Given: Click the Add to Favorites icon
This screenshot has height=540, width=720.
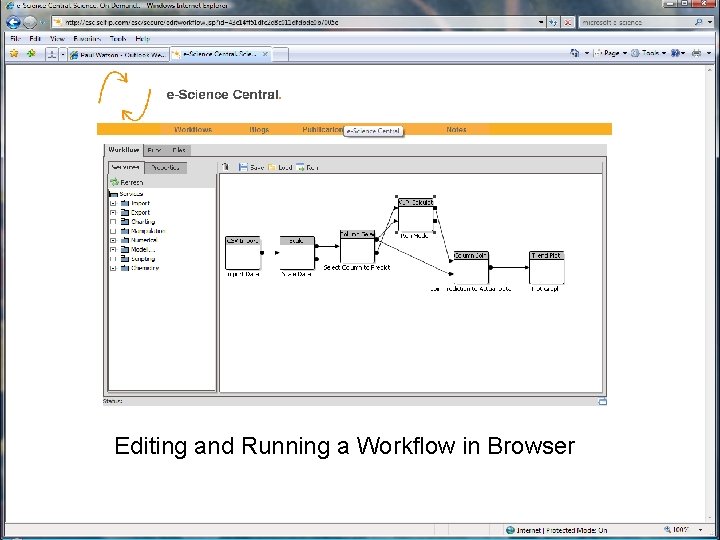Looking at the screenshot, I should pyautogui.click(x=31, y=54).
